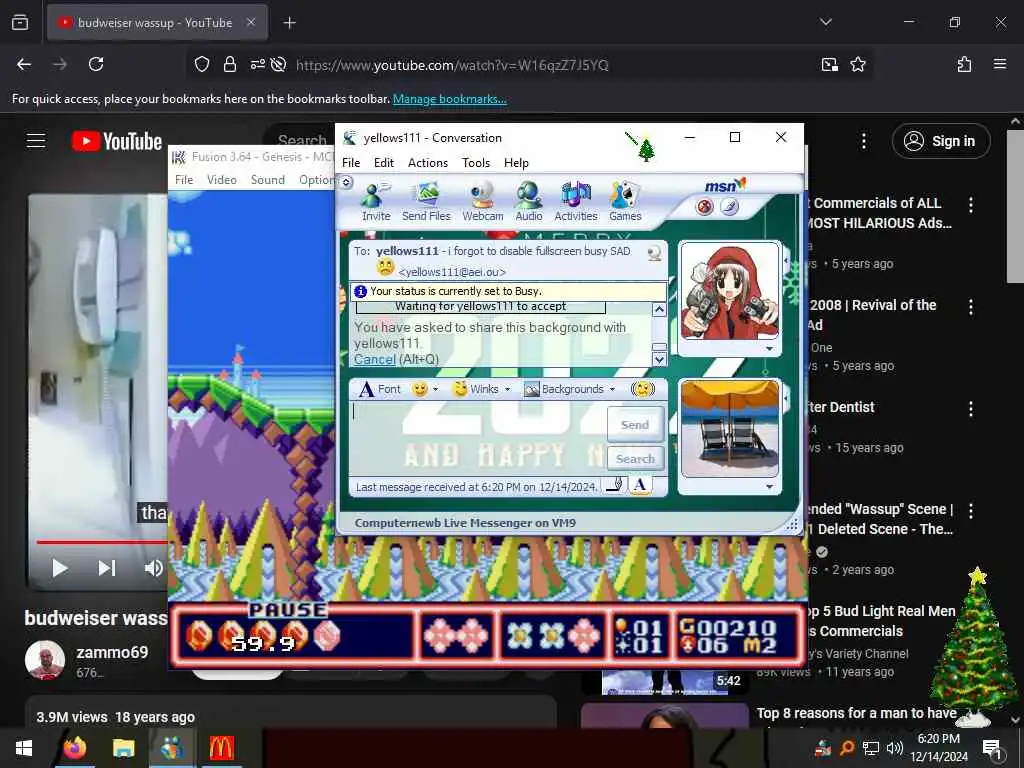Hide my display picture panel with side arrow

coord(786,398)
